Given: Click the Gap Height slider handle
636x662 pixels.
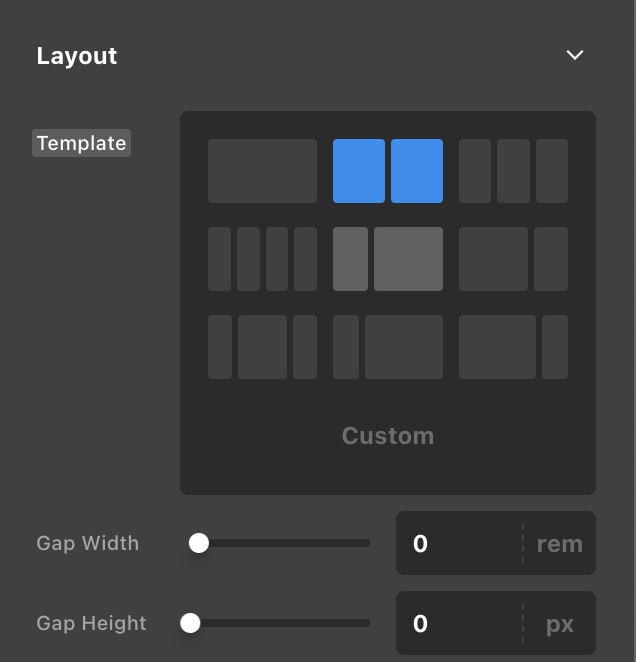Looking at the screenshot, I should click(x=190, y=623).
